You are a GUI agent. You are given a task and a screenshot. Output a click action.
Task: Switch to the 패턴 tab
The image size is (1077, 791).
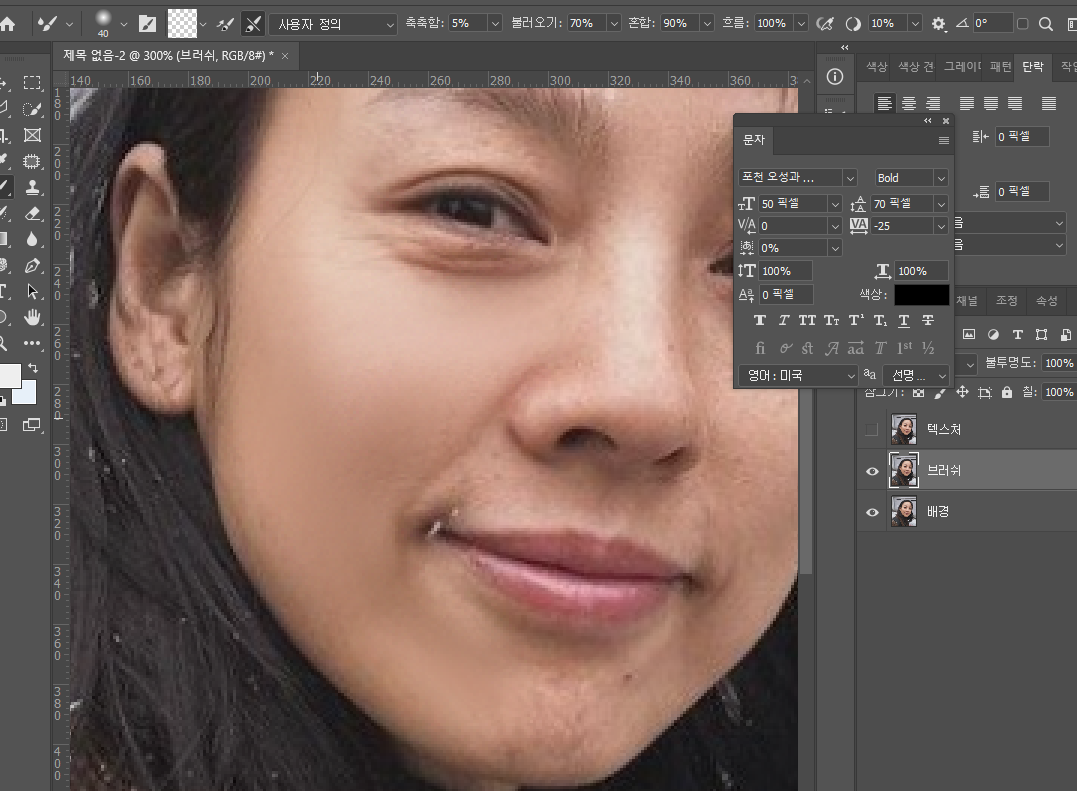pyautogui.click(x=1000, y=67)
